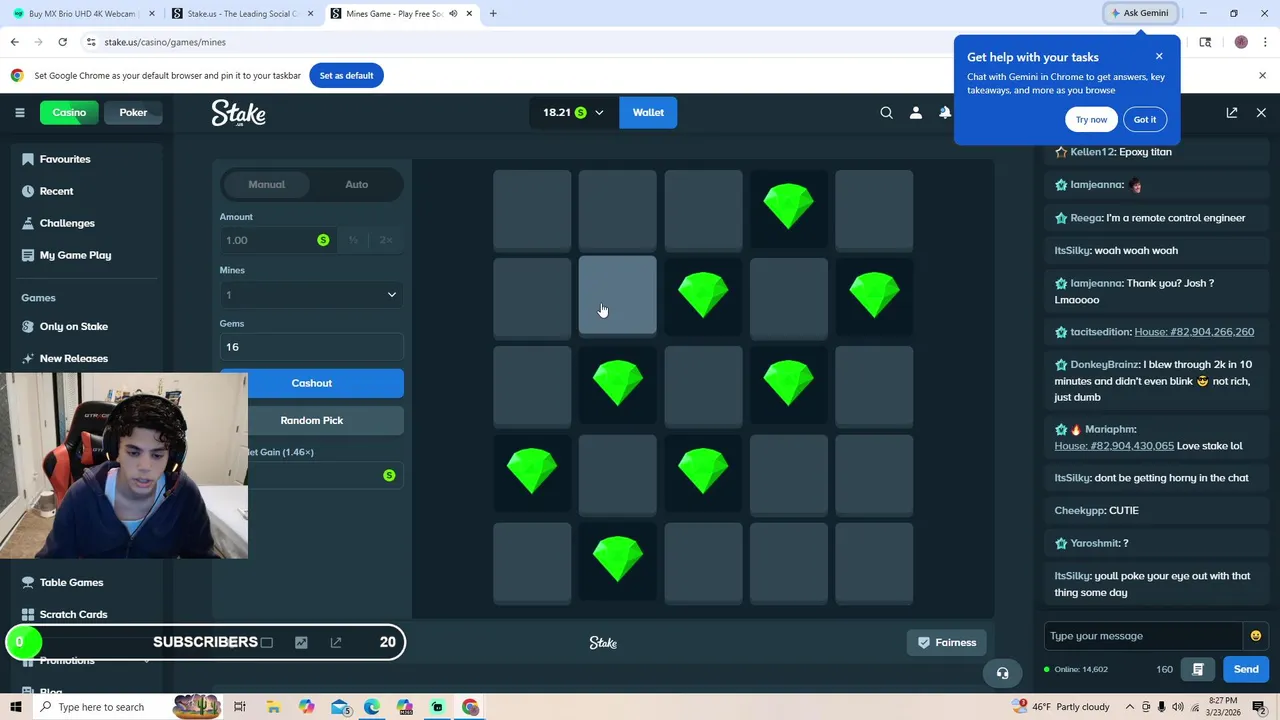Open Windows Start menu
The width and height of the screenshot is (1280, 720).
pos(15,707)
